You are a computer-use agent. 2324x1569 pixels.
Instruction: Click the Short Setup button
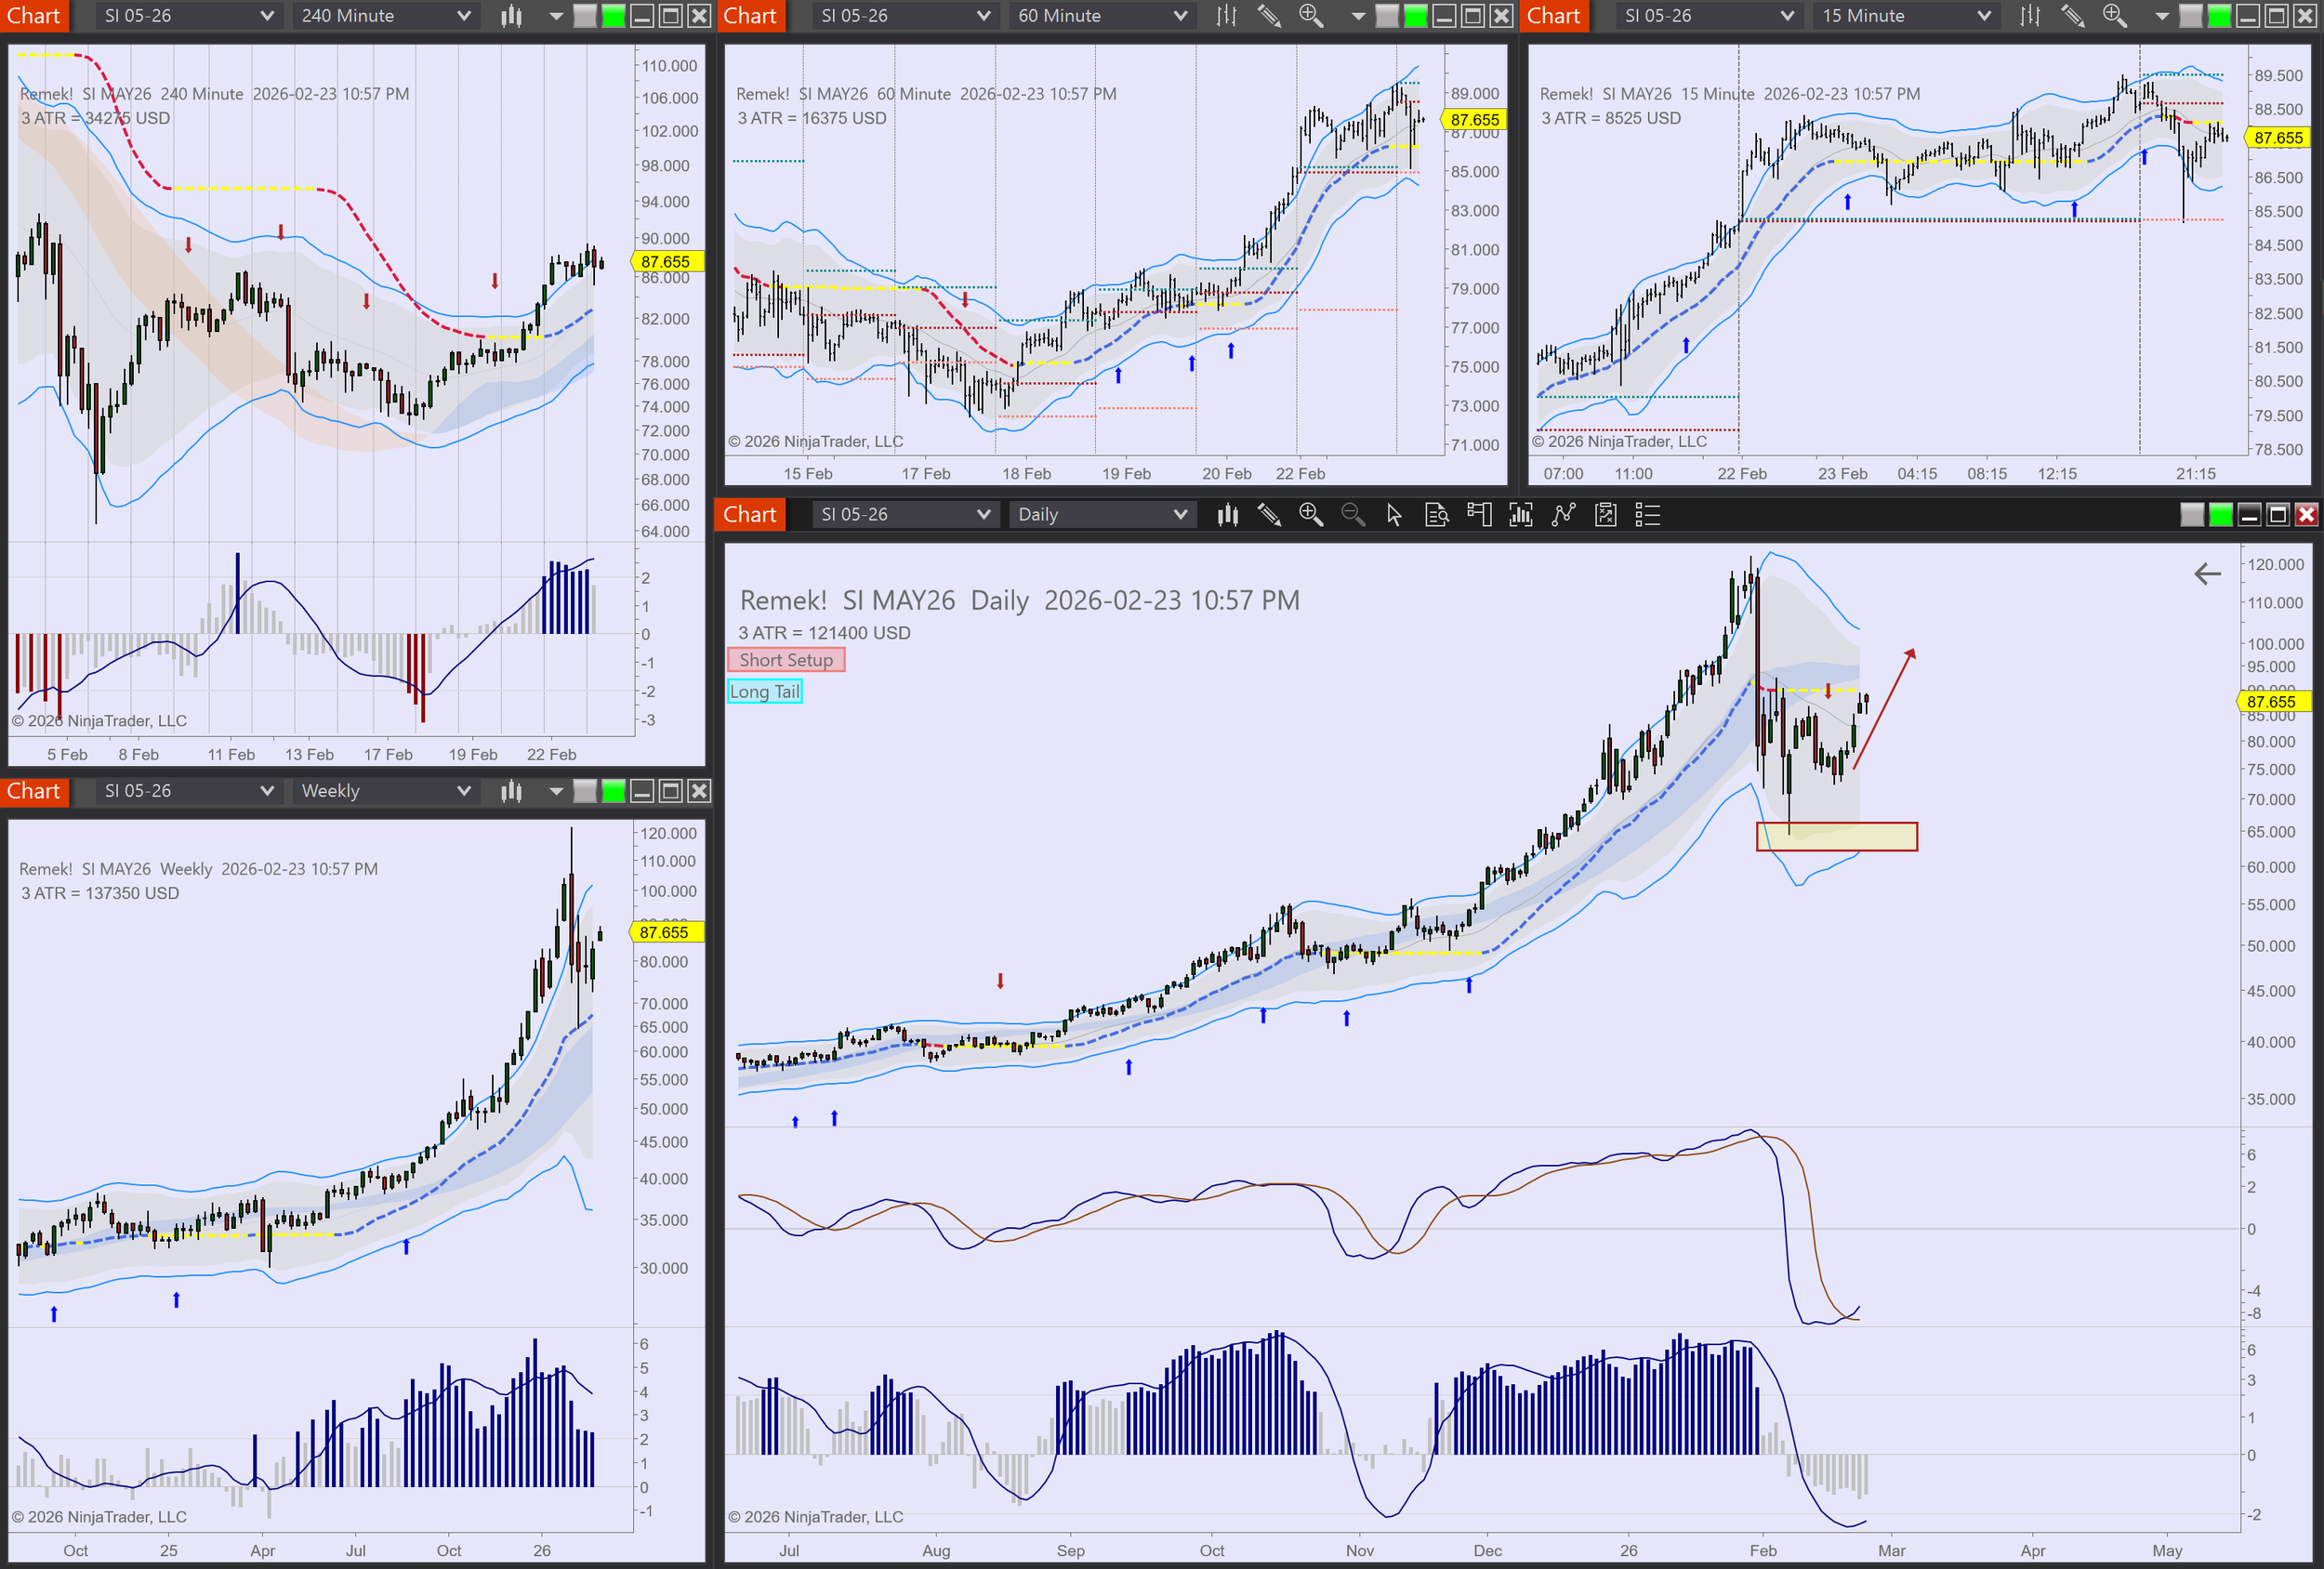(x=786, y=660)
